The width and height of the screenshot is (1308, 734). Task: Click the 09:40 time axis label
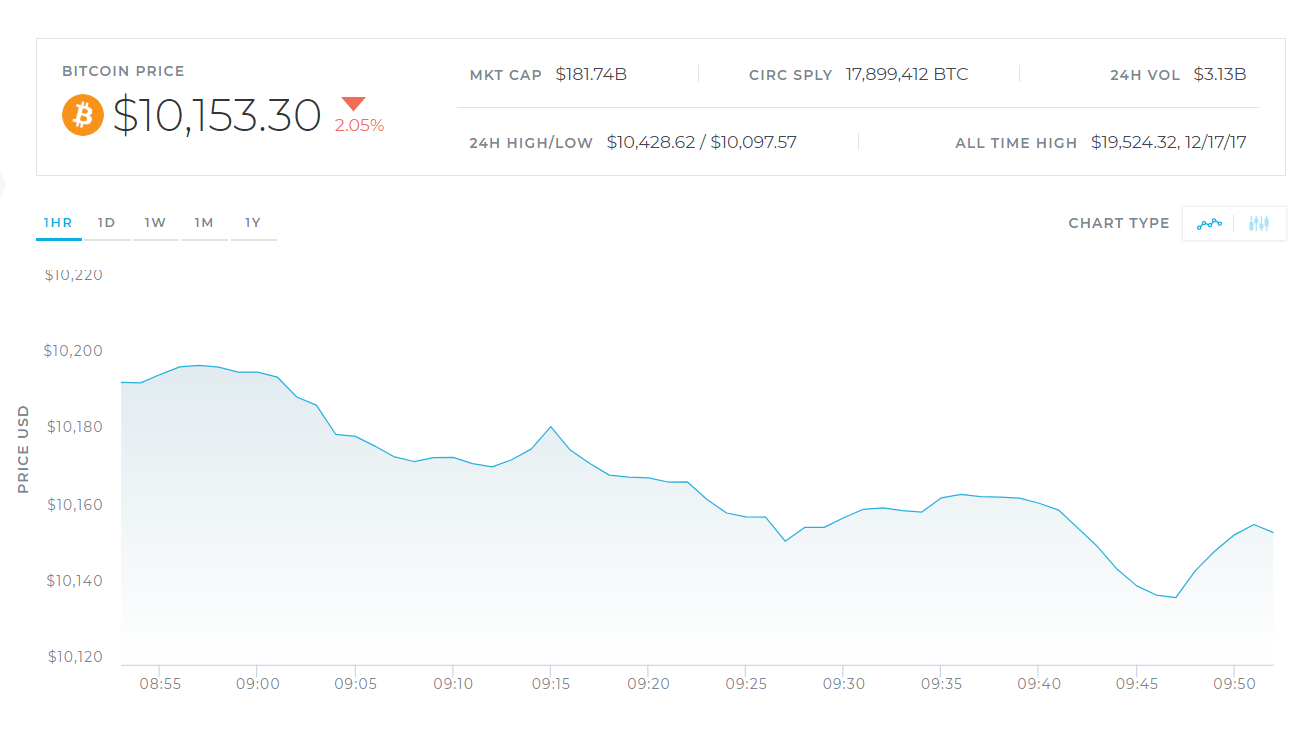point(1038,684)
